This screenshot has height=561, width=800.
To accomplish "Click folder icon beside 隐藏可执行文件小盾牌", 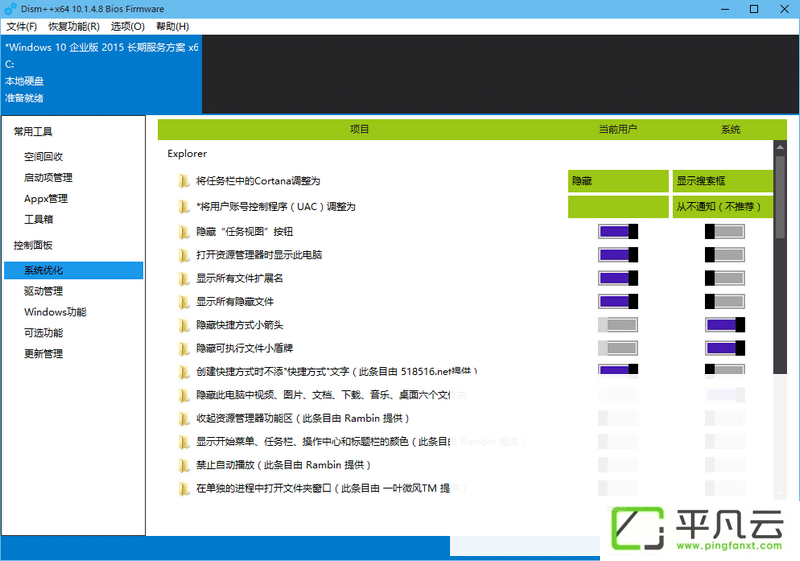I will (184, 348).
